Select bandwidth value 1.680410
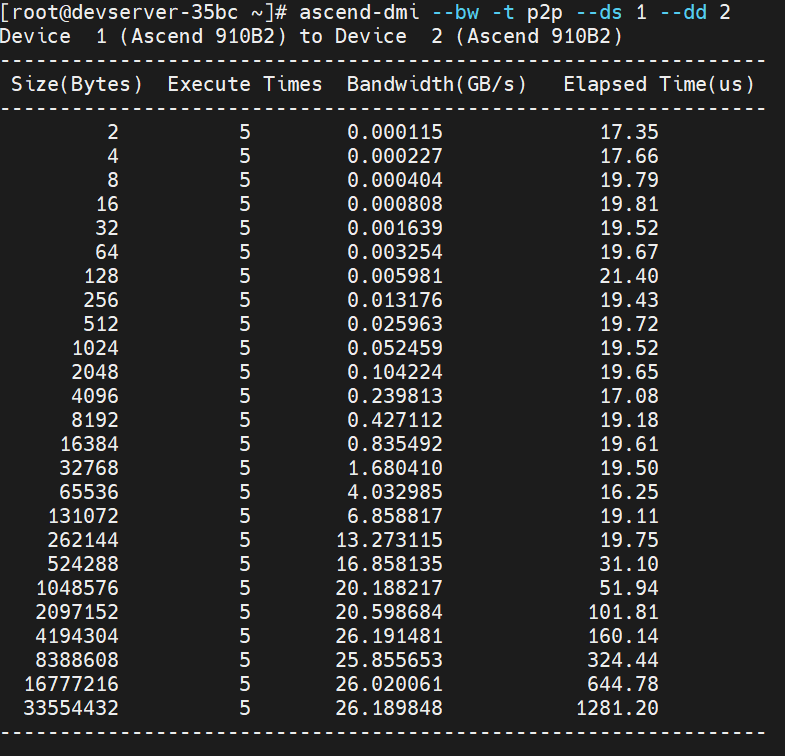Viewport: 785px width, 756px height. point(395,468)
